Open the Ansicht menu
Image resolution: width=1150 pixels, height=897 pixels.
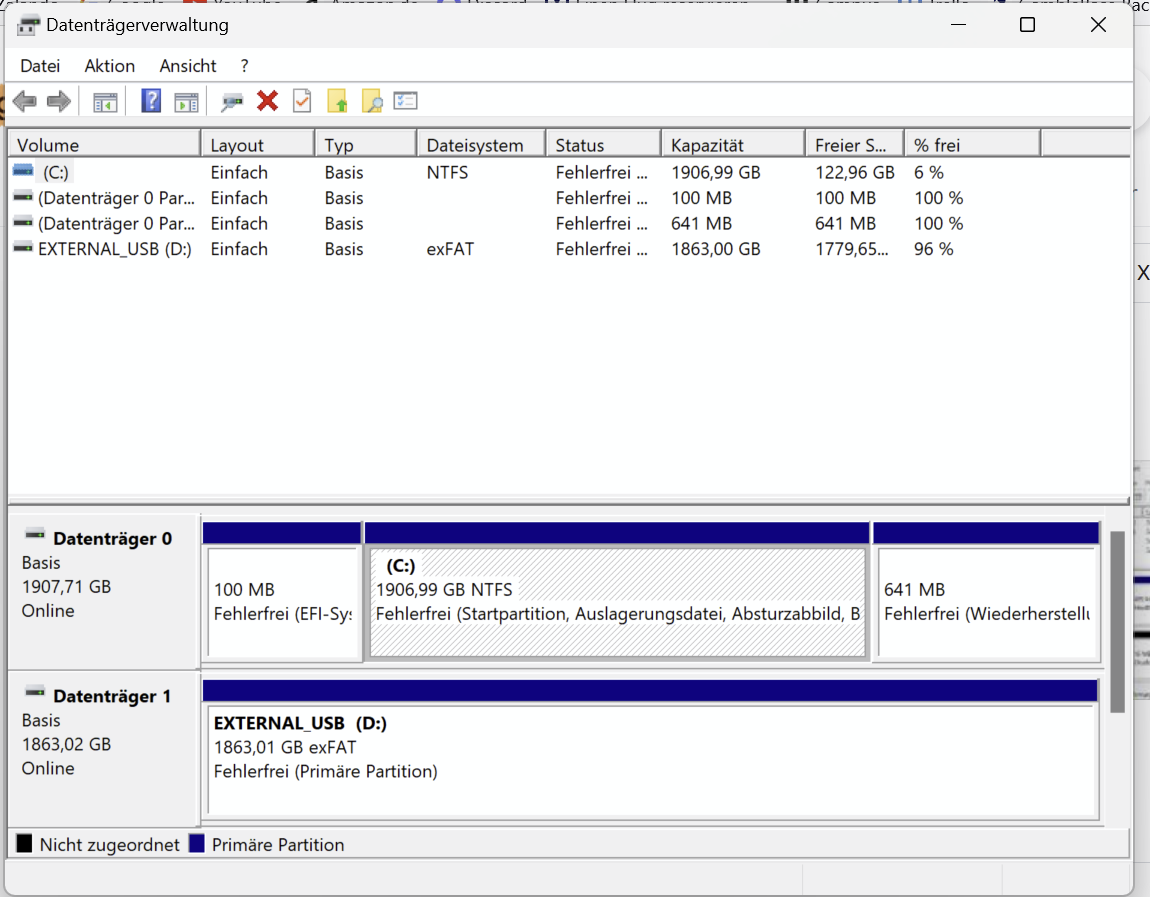click(x=188, y=66)
